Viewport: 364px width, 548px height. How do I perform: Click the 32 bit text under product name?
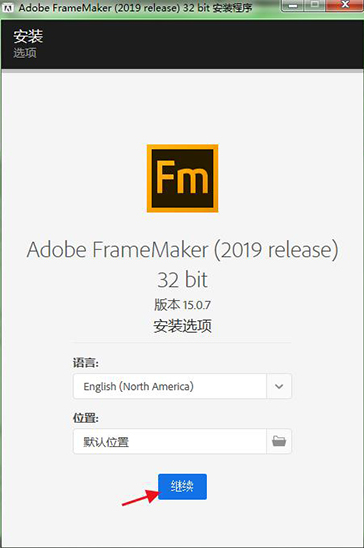[x=182, y=280]
